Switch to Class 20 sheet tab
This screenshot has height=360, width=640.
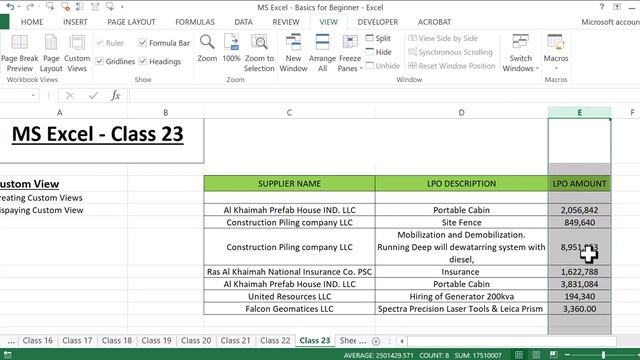pyautogui.click(x=196, y=340)
